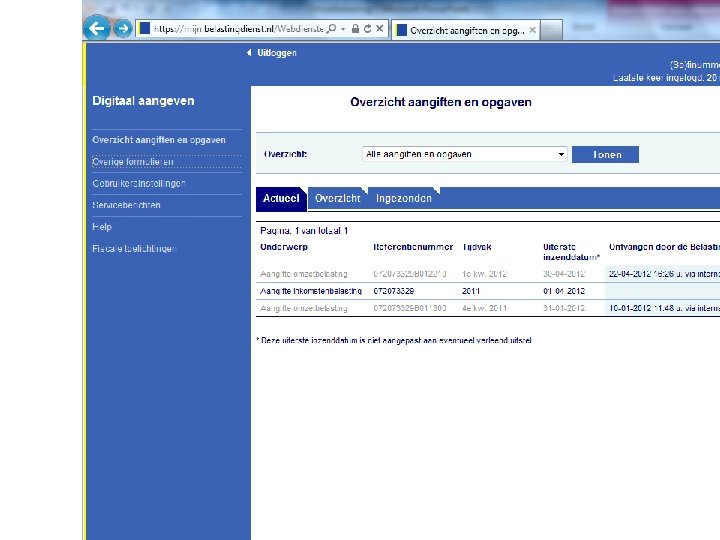Select the Overzicht aangiften en opg... browser tab
The width and height of the screenshot is (720, 540).
[x=466, y=30]
